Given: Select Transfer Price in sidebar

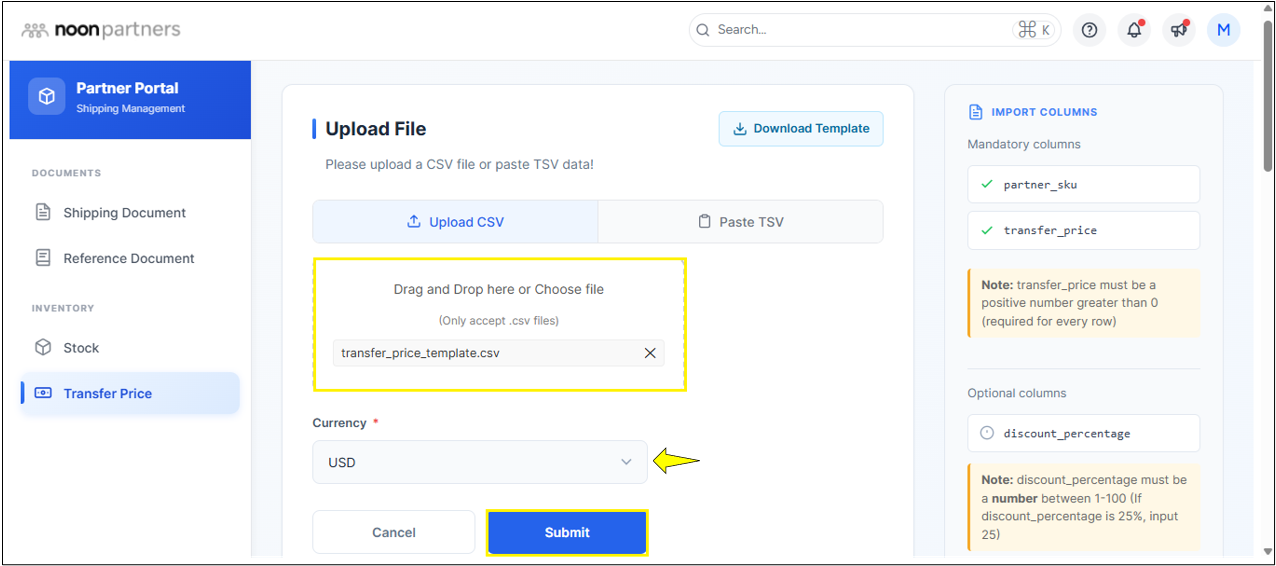Looking at the screenshot, I should click(x=107, y=393).
